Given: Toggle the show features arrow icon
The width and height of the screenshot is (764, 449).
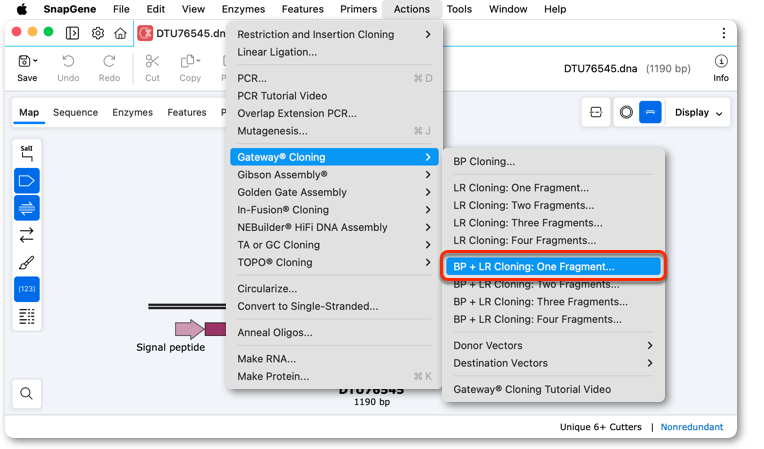Looking at the screenshot, I should coord(27,181).
